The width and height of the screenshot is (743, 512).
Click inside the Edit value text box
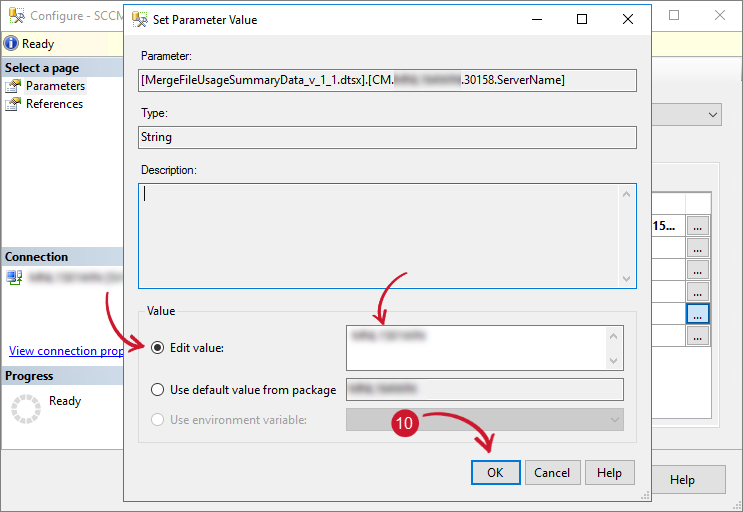coord(476,348)
